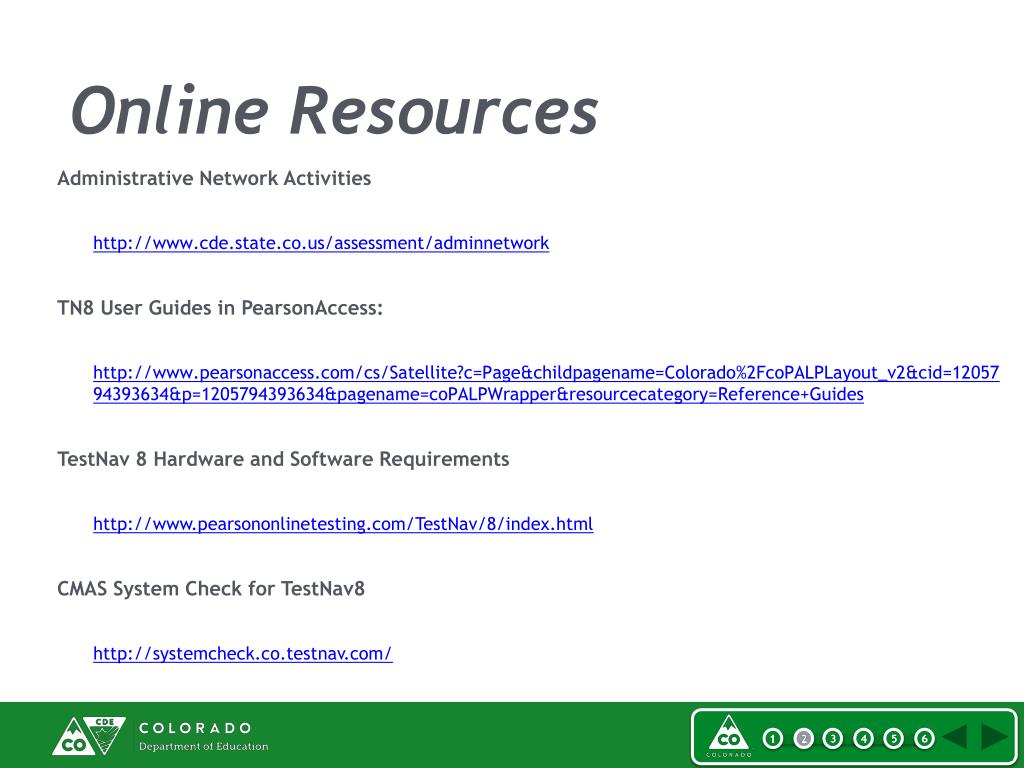
Task: Open the TestNav 8 index.html link
Action: click(x=343, y=524)
